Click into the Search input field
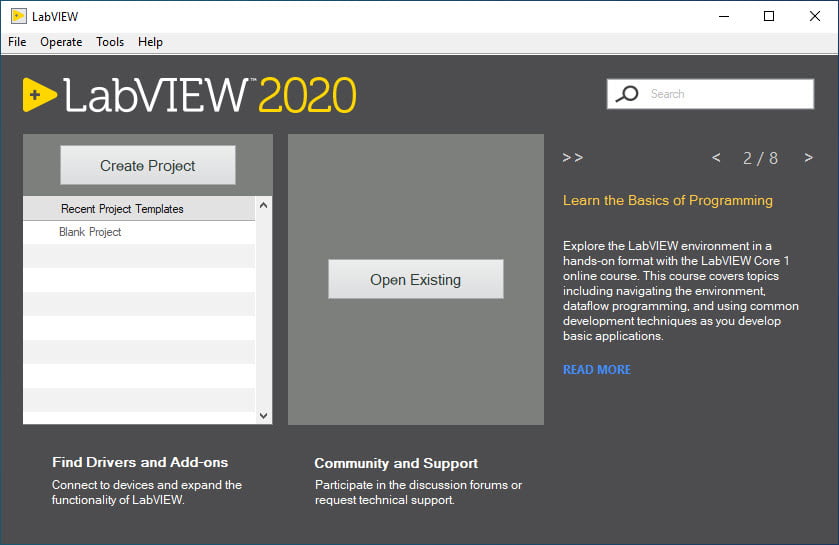Image resolution: width=839 pixels, height=545 pixels. click(711, 94)
